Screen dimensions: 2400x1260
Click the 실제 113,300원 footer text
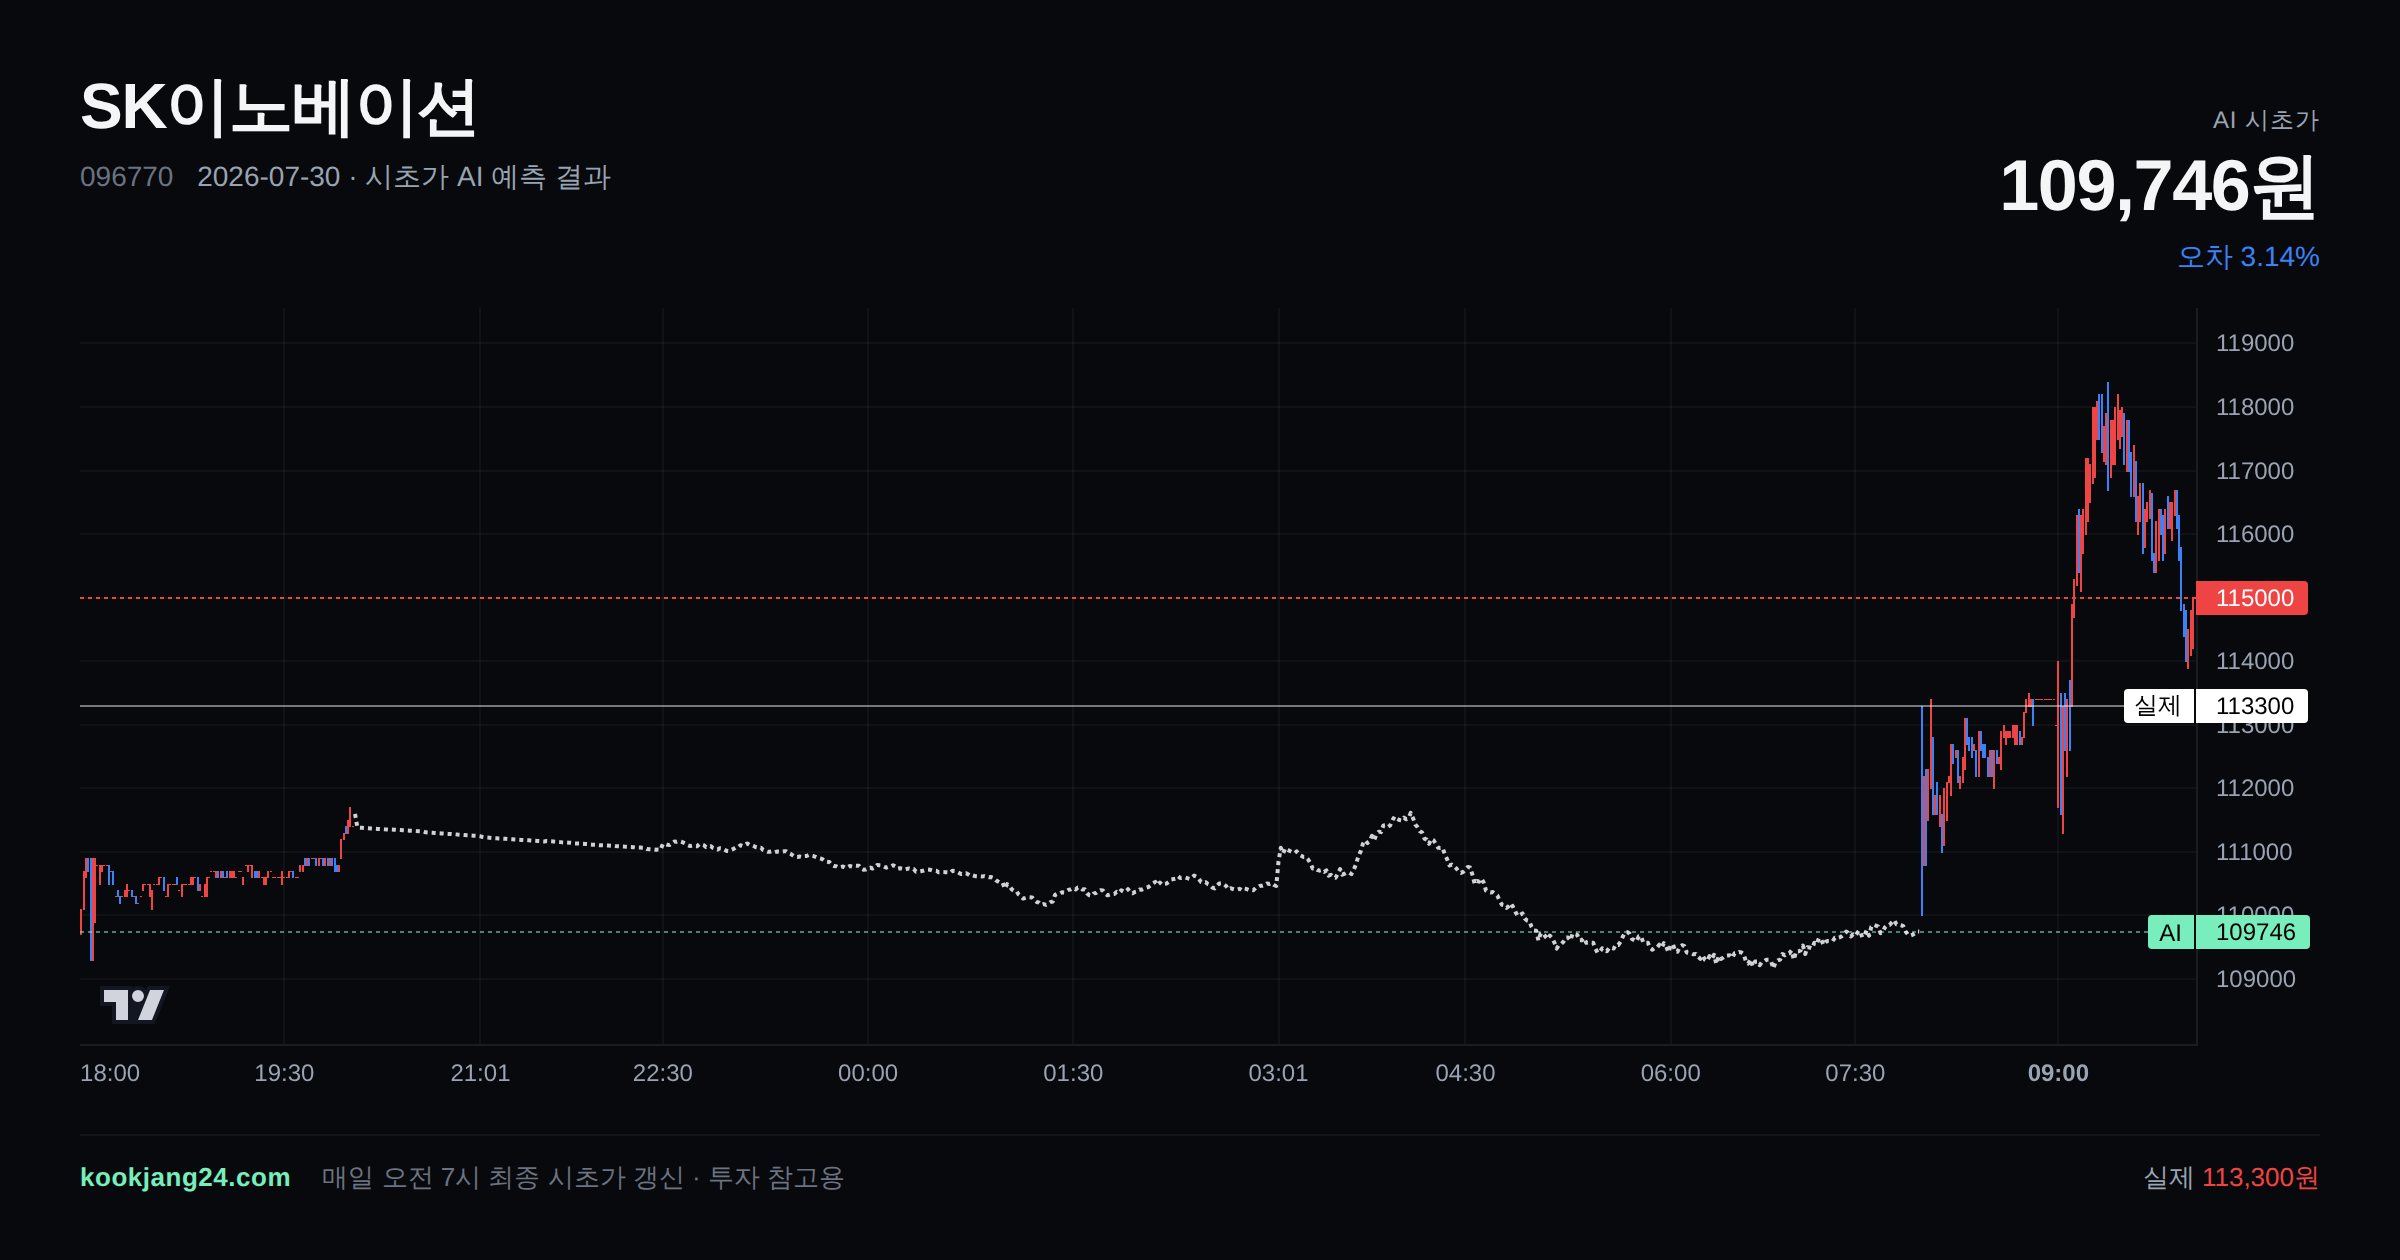click(2231, 1177)
